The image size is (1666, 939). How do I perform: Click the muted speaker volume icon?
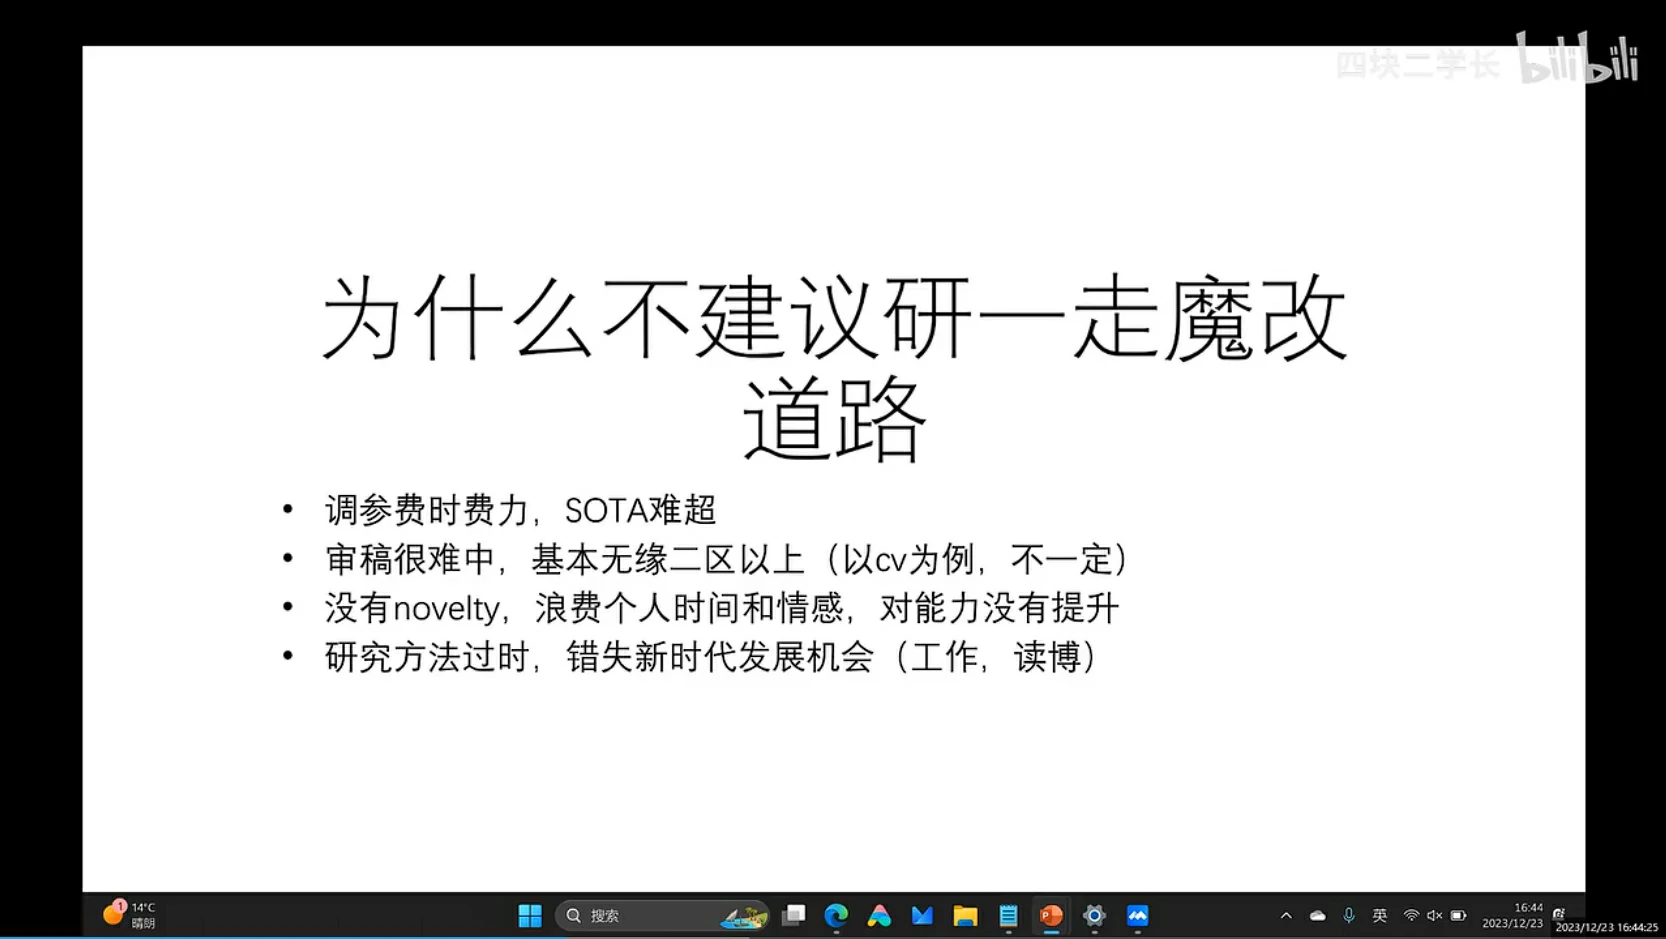tap(1434, 915)
